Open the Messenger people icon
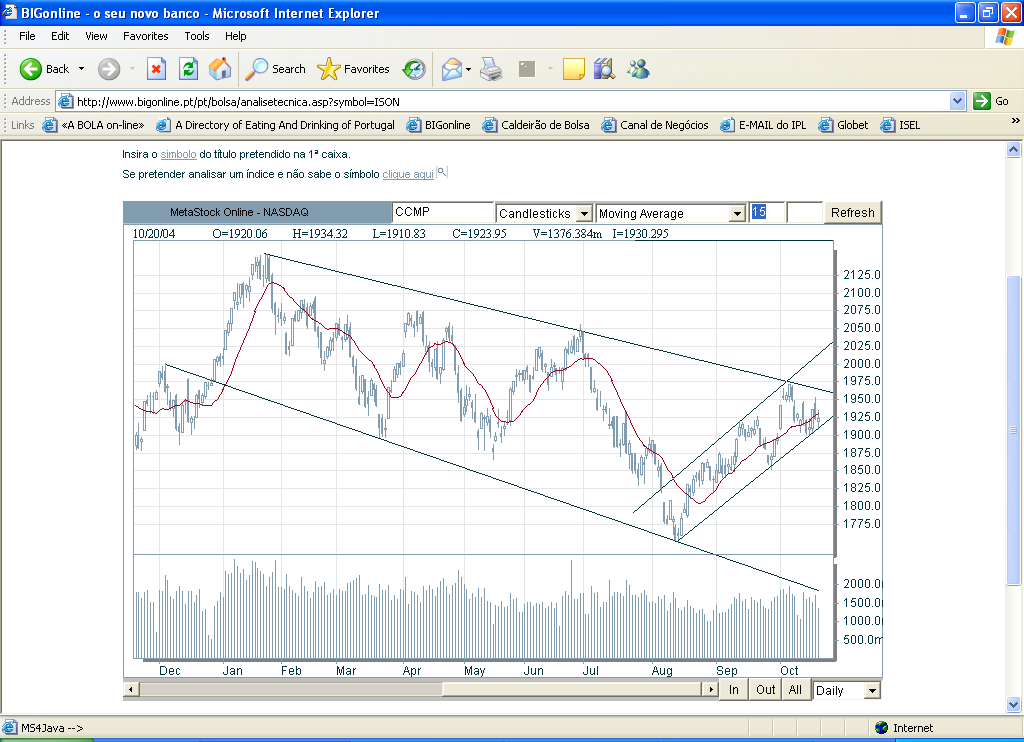1024x742 pixels. [x=638, y=69]
